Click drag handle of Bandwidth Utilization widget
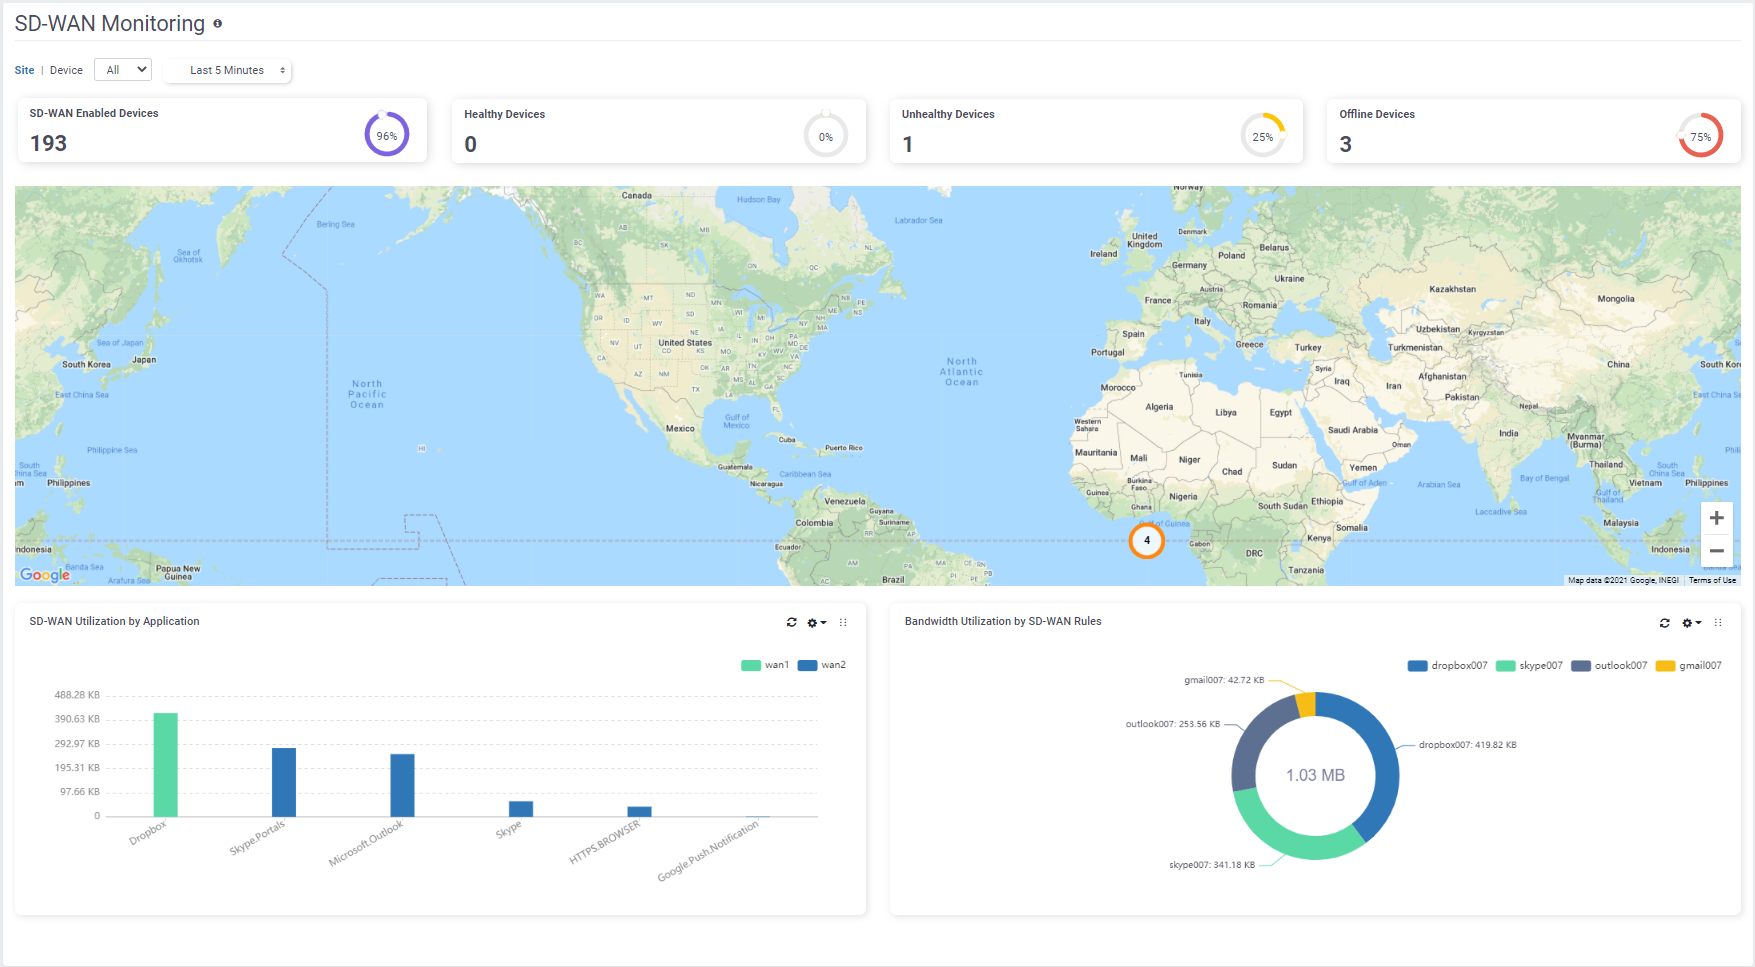The image size is (1755, 967). pos(1718,622)
